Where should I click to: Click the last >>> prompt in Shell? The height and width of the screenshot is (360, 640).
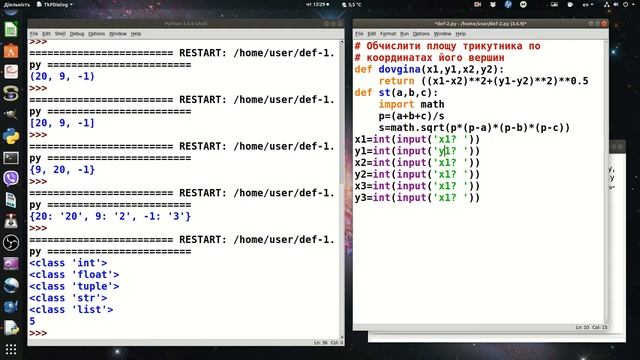point(38,333)
